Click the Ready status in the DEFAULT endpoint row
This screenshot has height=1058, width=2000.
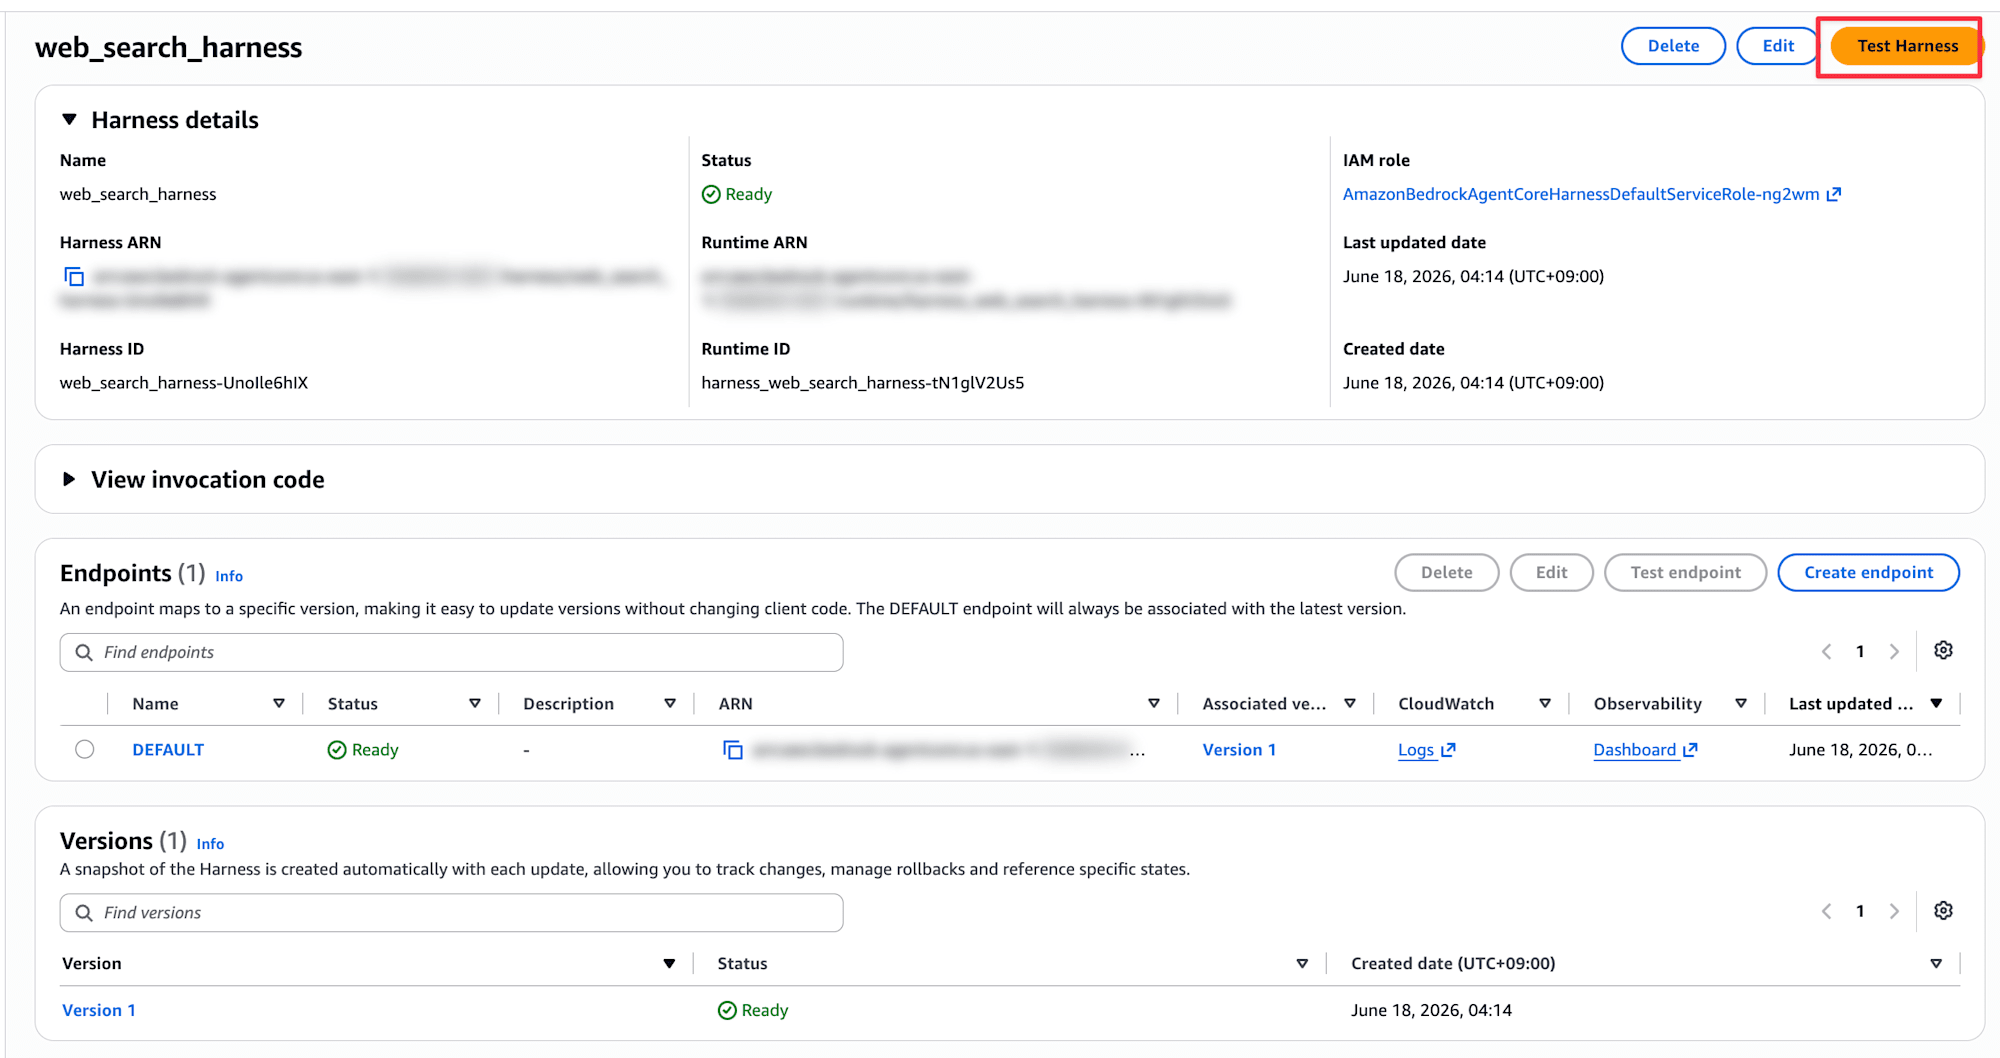pos(363,750)
